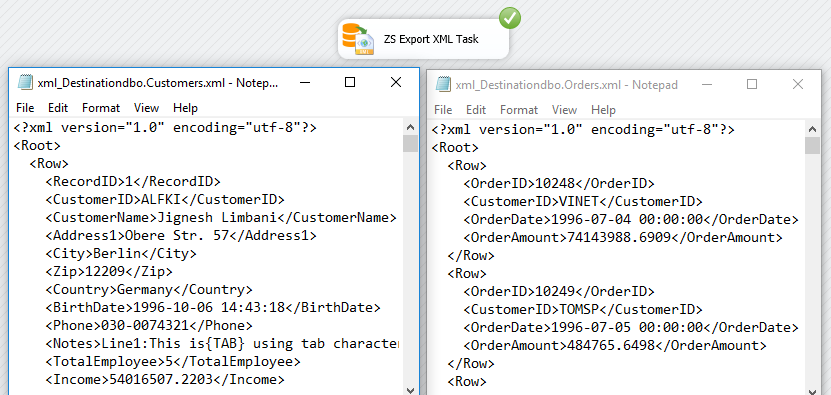
Task: Click the Income 54016507.2203 line
Action: point(165,380)
